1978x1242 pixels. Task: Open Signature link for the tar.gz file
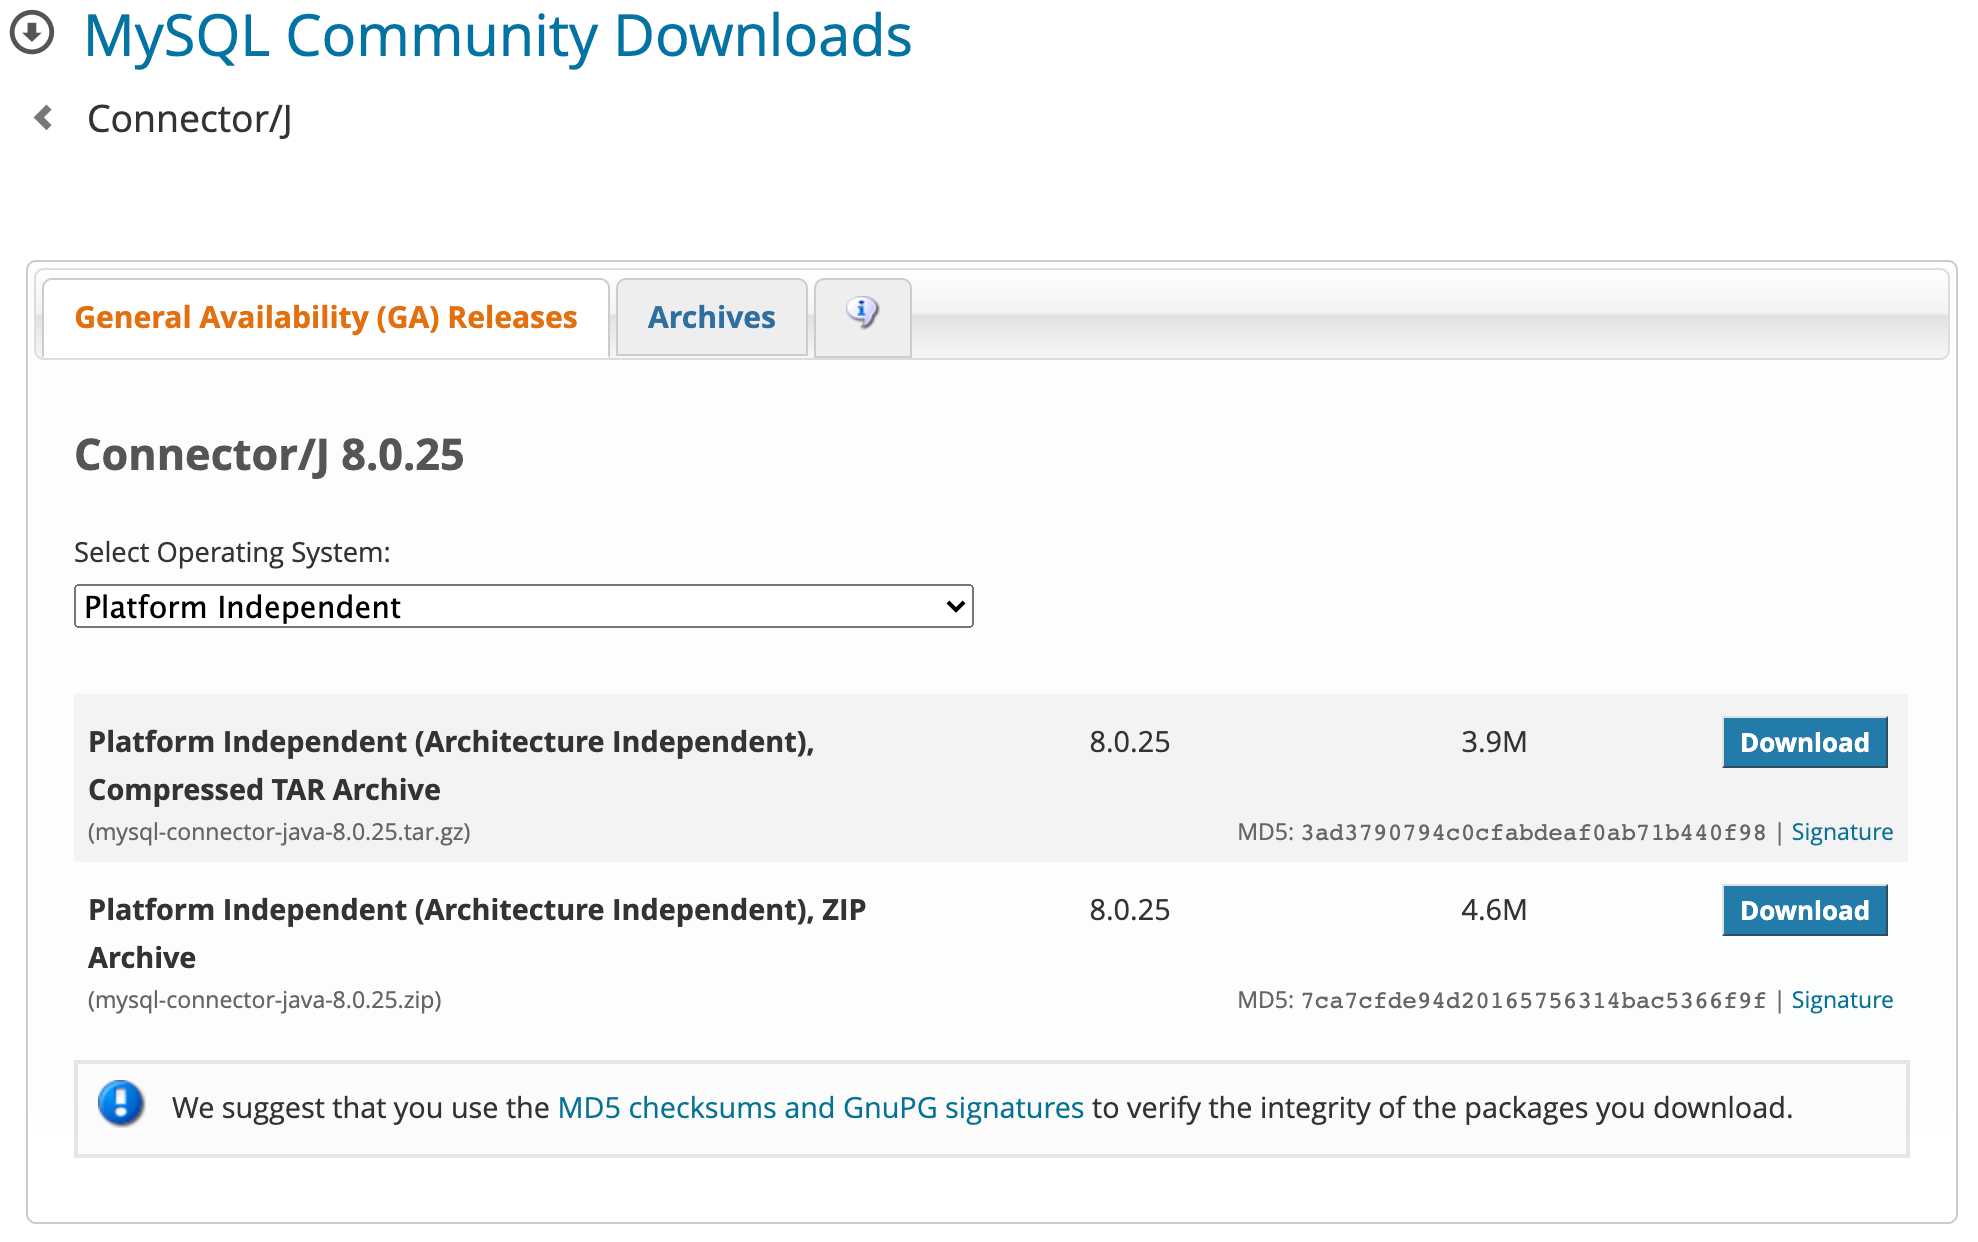tap(1841, 832)
